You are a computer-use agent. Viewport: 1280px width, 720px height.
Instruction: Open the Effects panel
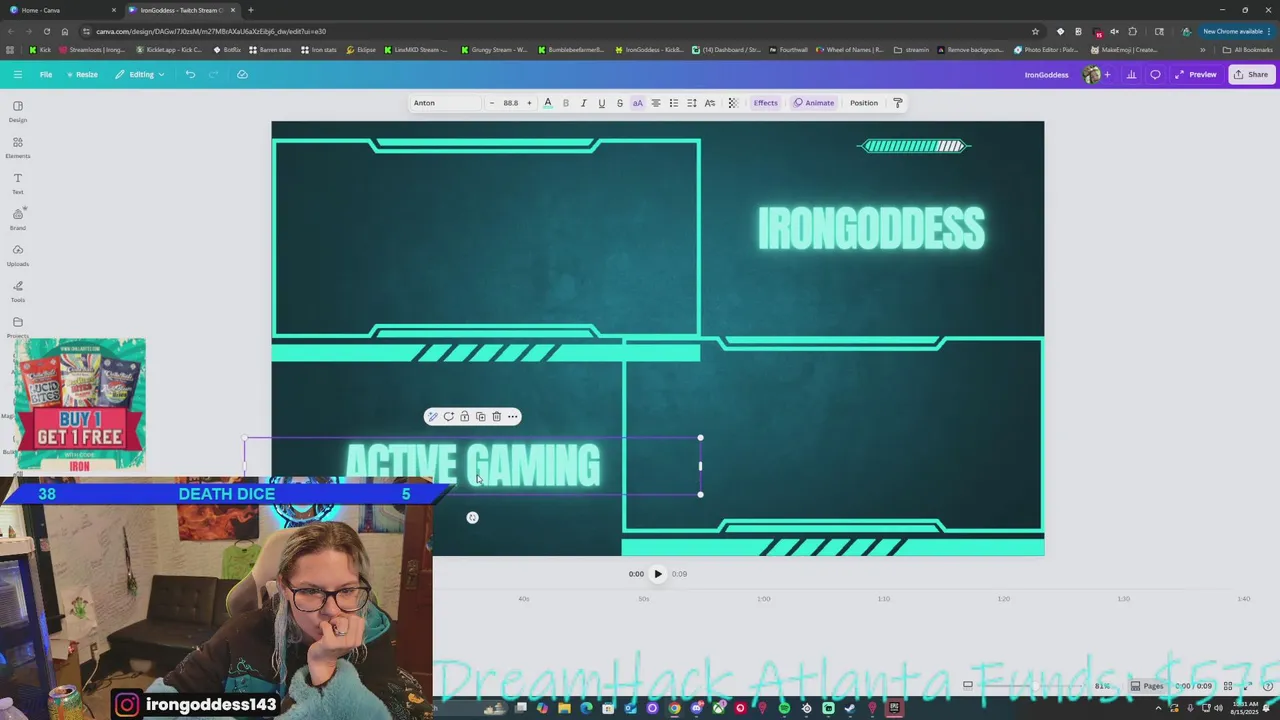click(x=765, y=103)
